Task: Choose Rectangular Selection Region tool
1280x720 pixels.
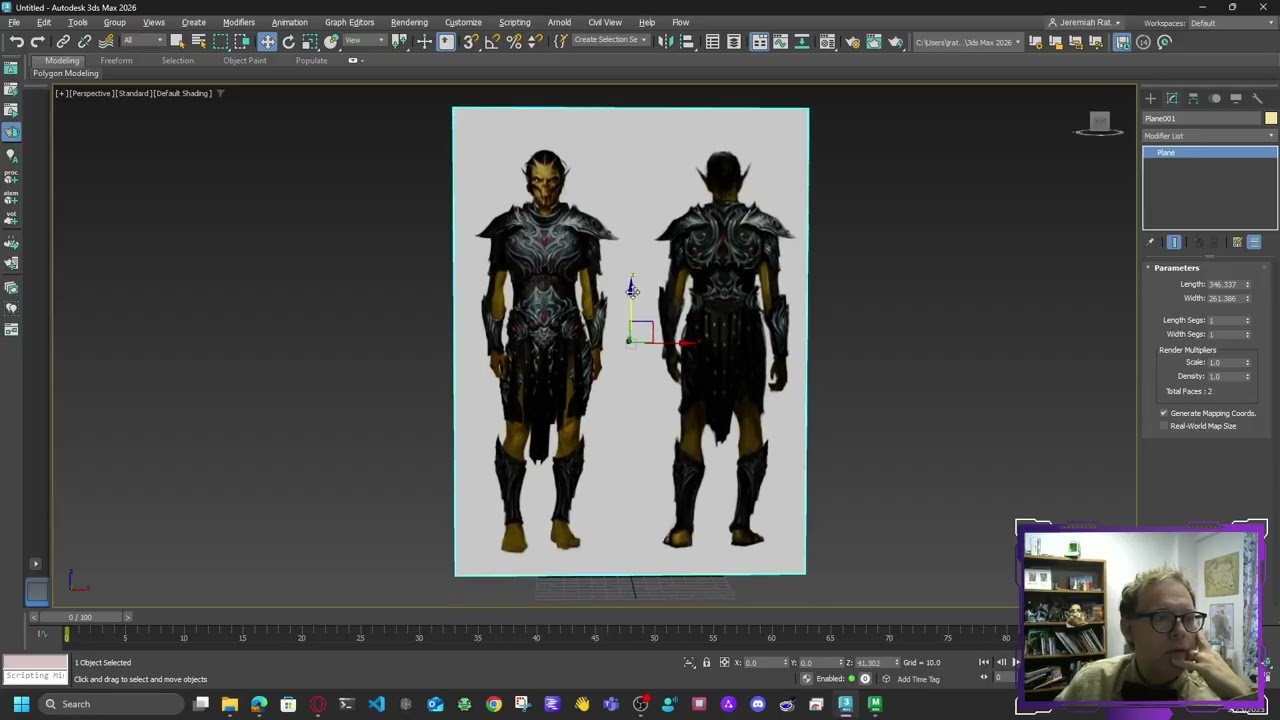Action: click(221, 41)
